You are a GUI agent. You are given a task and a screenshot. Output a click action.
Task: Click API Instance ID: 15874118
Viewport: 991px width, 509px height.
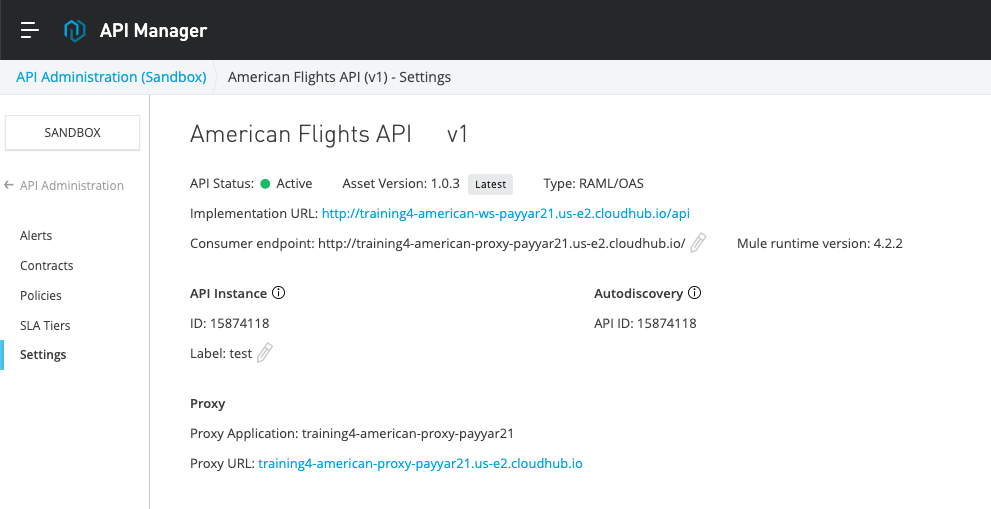tap(229, 323)
